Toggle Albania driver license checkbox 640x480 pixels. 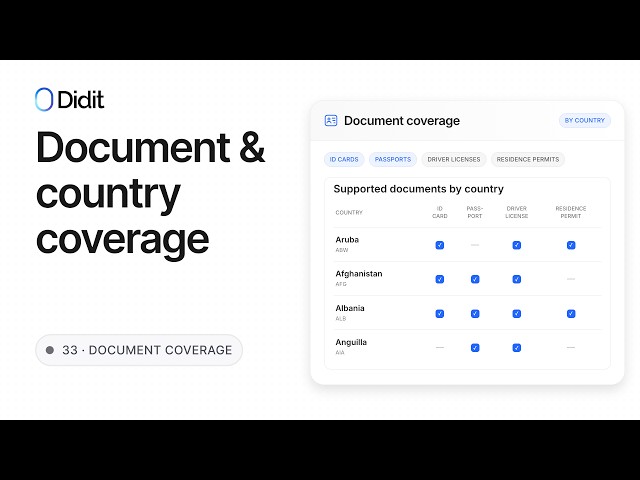click(x=516, y=313)
